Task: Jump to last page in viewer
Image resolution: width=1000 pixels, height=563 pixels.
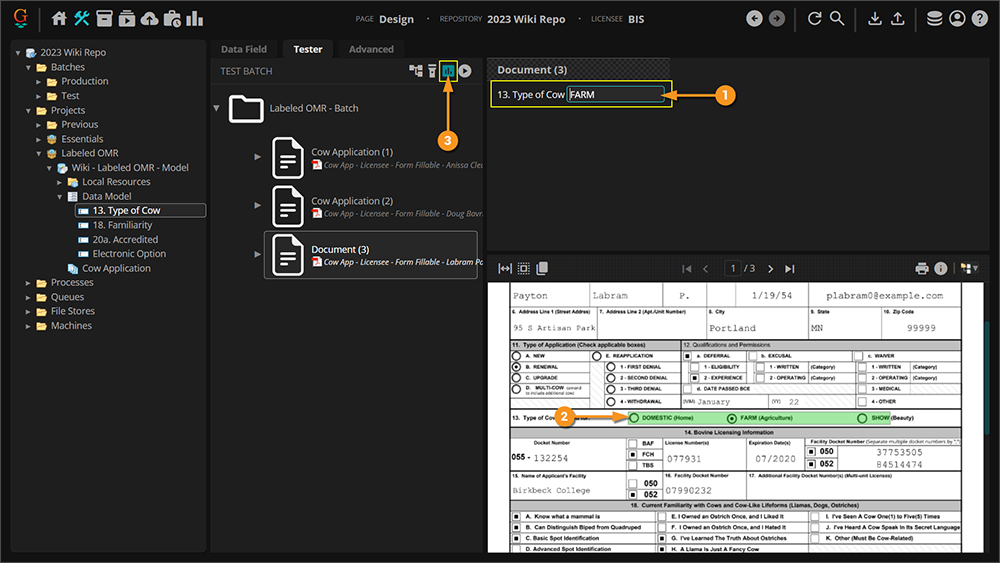Action: [x=790, y=268]
